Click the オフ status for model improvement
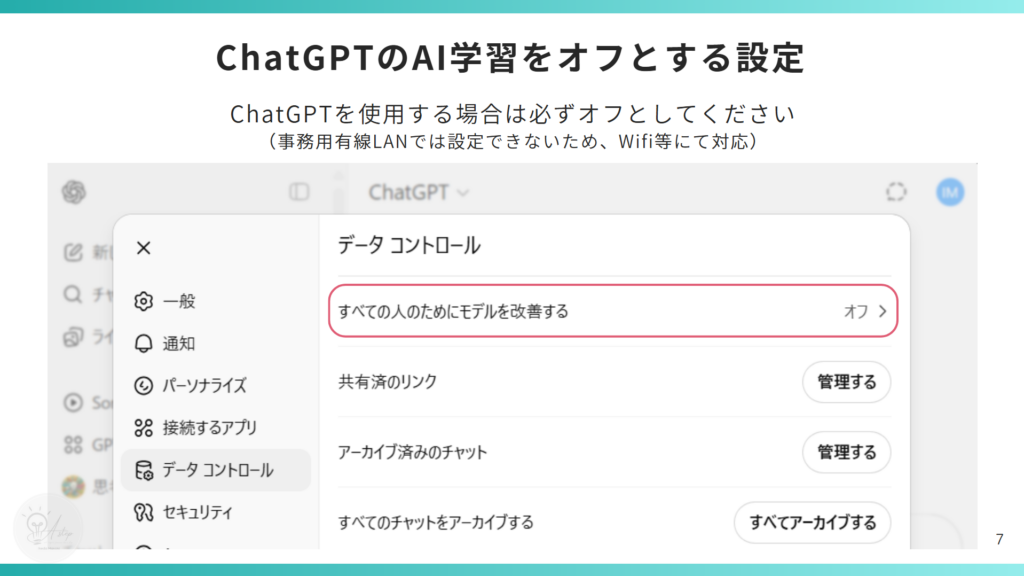1024x576 pixels. pyautogui.click(x=855, y=311)
